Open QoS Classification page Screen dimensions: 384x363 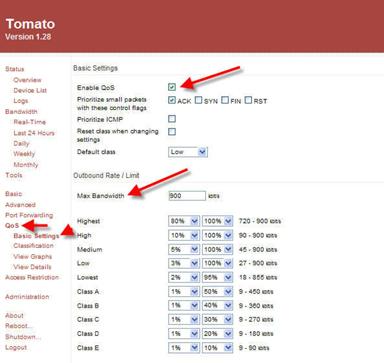click(x=33, y=246)
